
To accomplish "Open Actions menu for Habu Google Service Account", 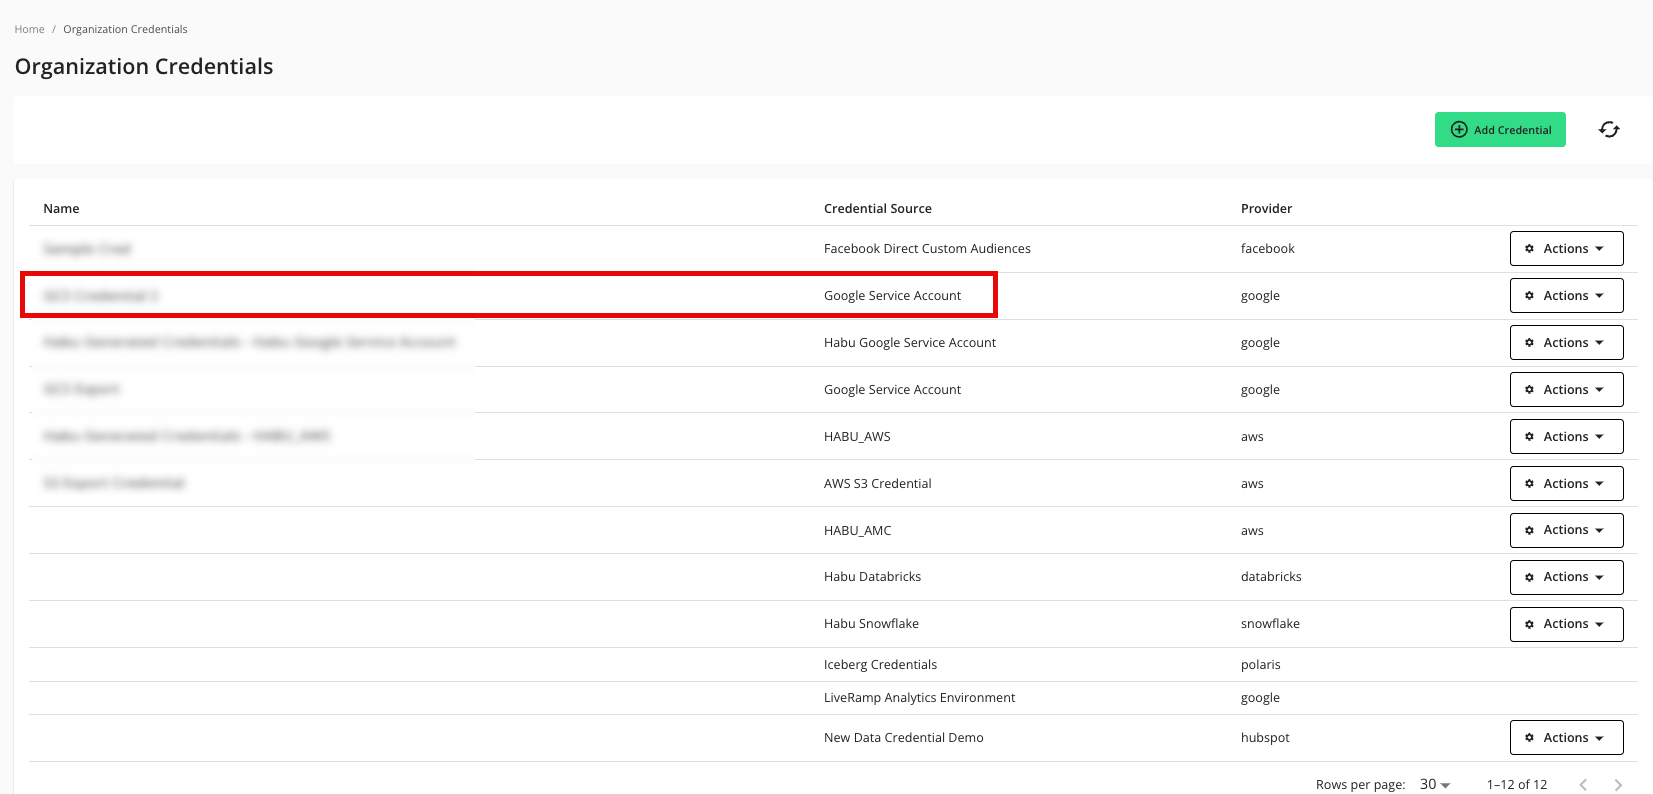I will [1565, 343].
